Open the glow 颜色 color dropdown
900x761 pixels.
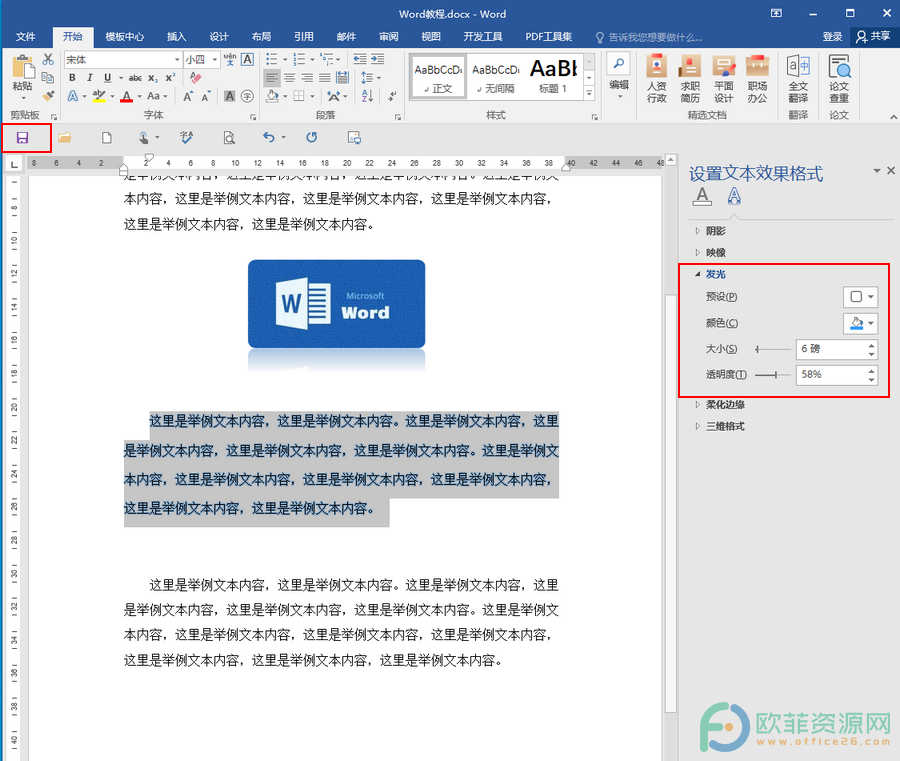pyautogui.click(x=860, y=323)
